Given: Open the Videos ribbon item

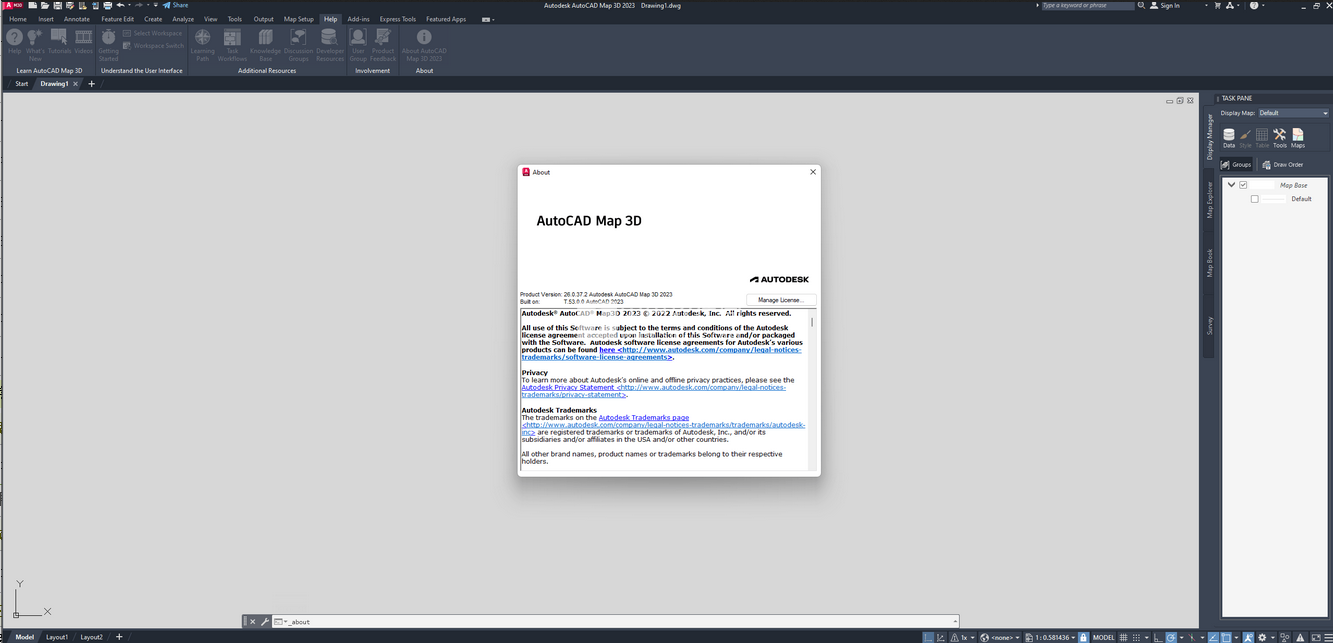Looking at the screenshot, I should coord(83,41).
